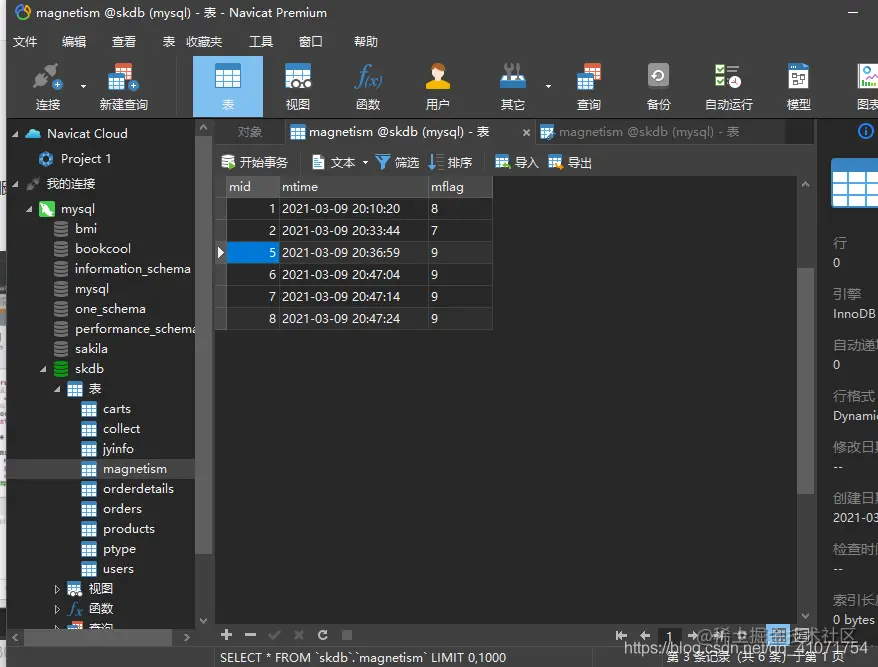Select the bookcool database in tree
This screenshot has height=667, width=878.
click(x=102, y=249)
